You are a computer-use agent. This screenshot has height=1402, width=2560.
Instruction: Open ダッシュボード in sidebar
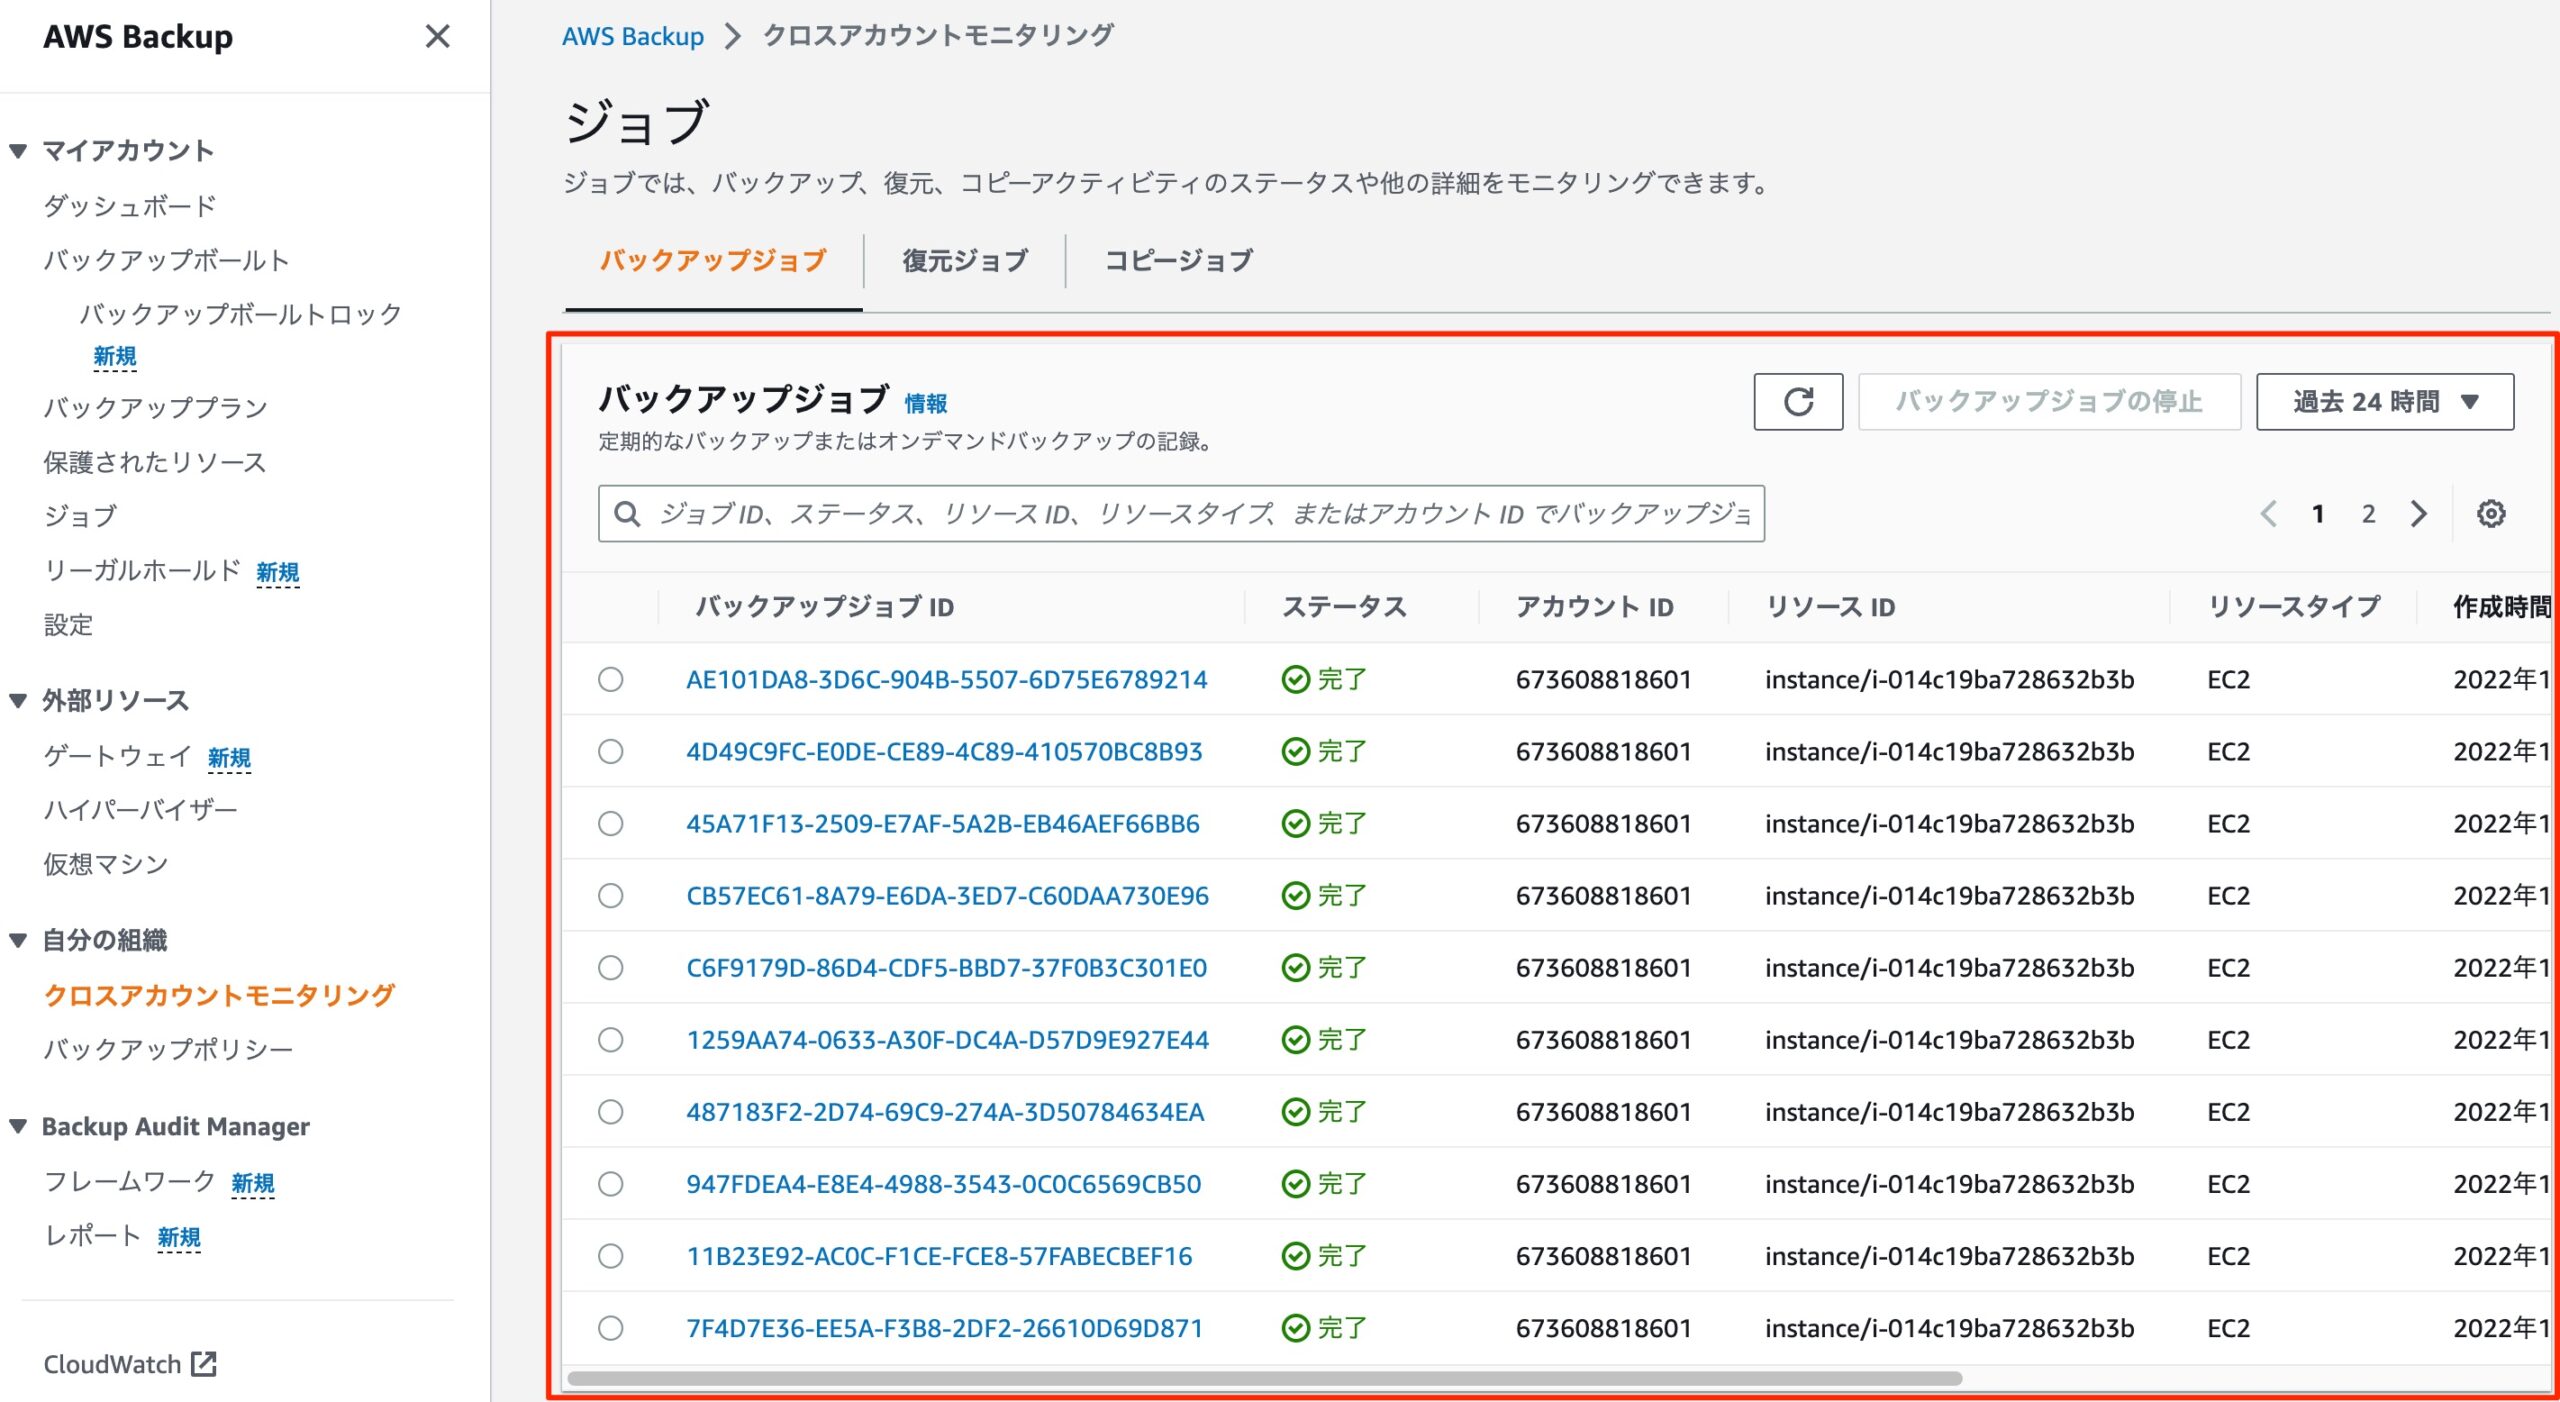tap(130, 206)
